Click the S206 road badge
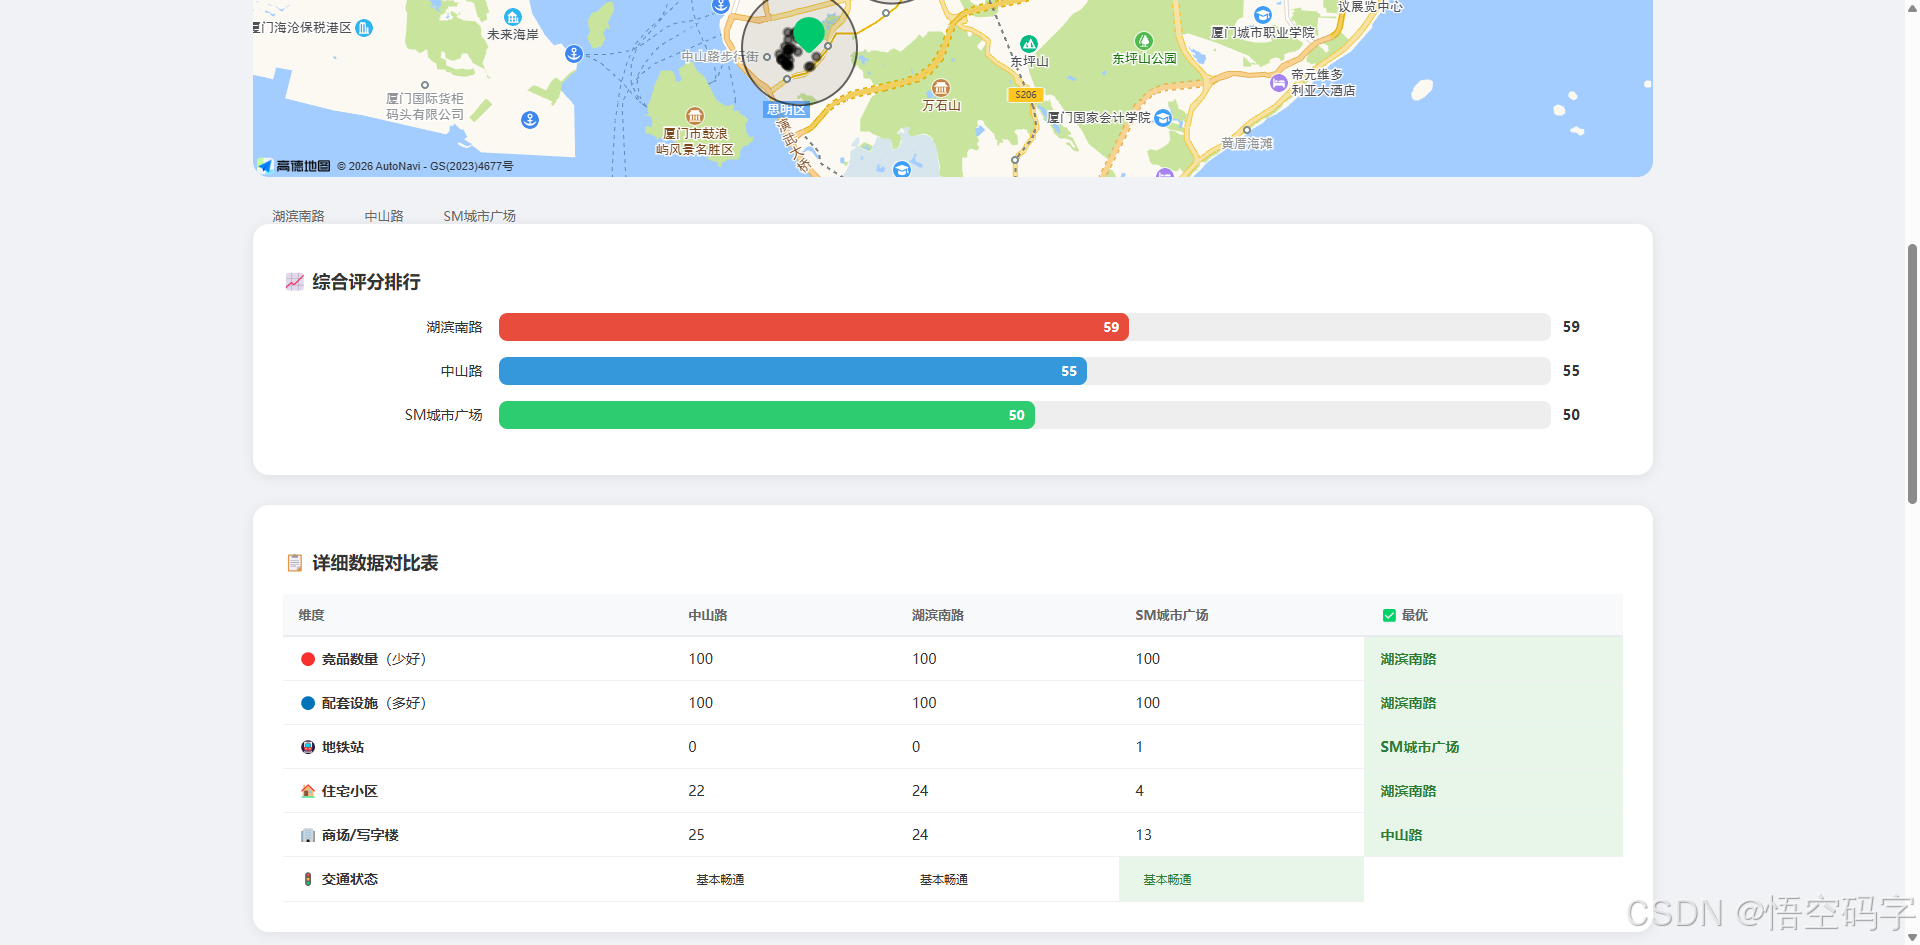The width and height of the screenshot is (1920, 945). 1026,95
